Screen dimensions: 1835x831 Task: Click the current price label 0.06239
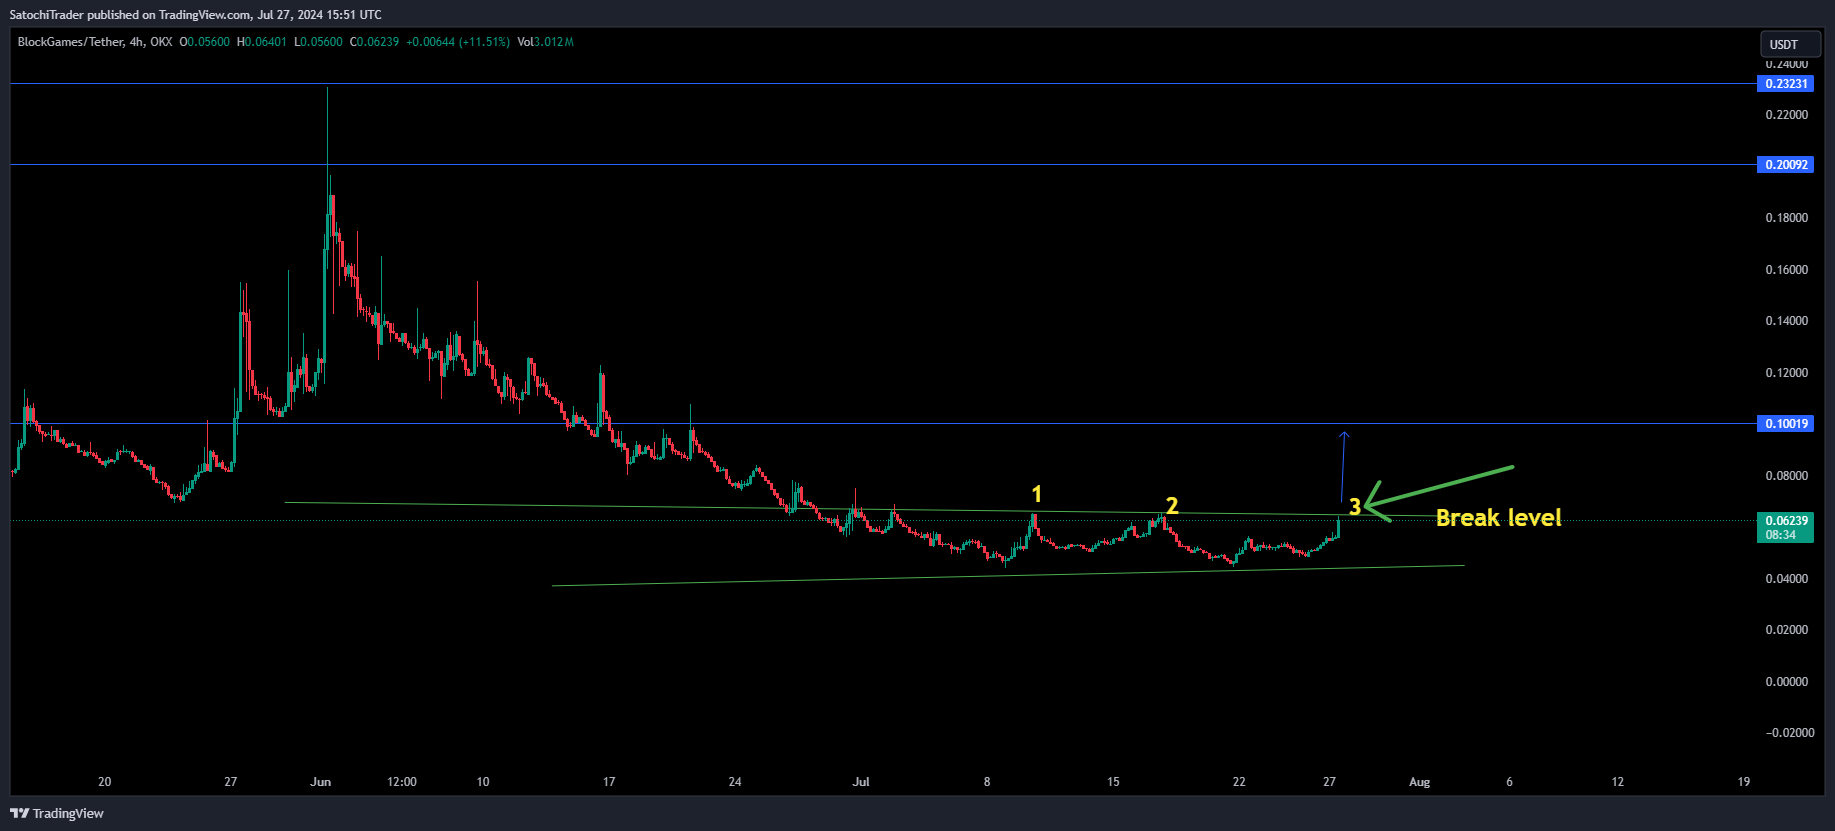(1786, 521)
